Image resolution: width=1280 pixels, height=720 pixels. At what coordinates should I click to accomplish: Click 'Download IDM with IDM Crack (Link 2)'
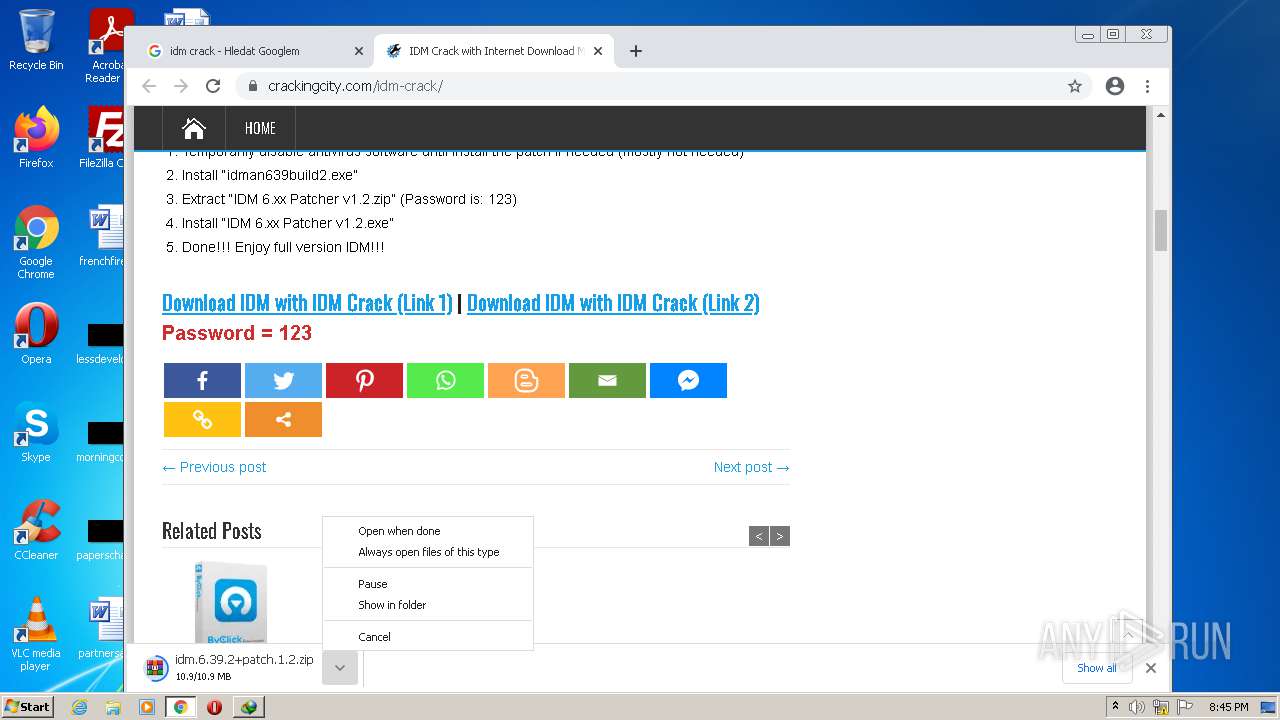613,303
